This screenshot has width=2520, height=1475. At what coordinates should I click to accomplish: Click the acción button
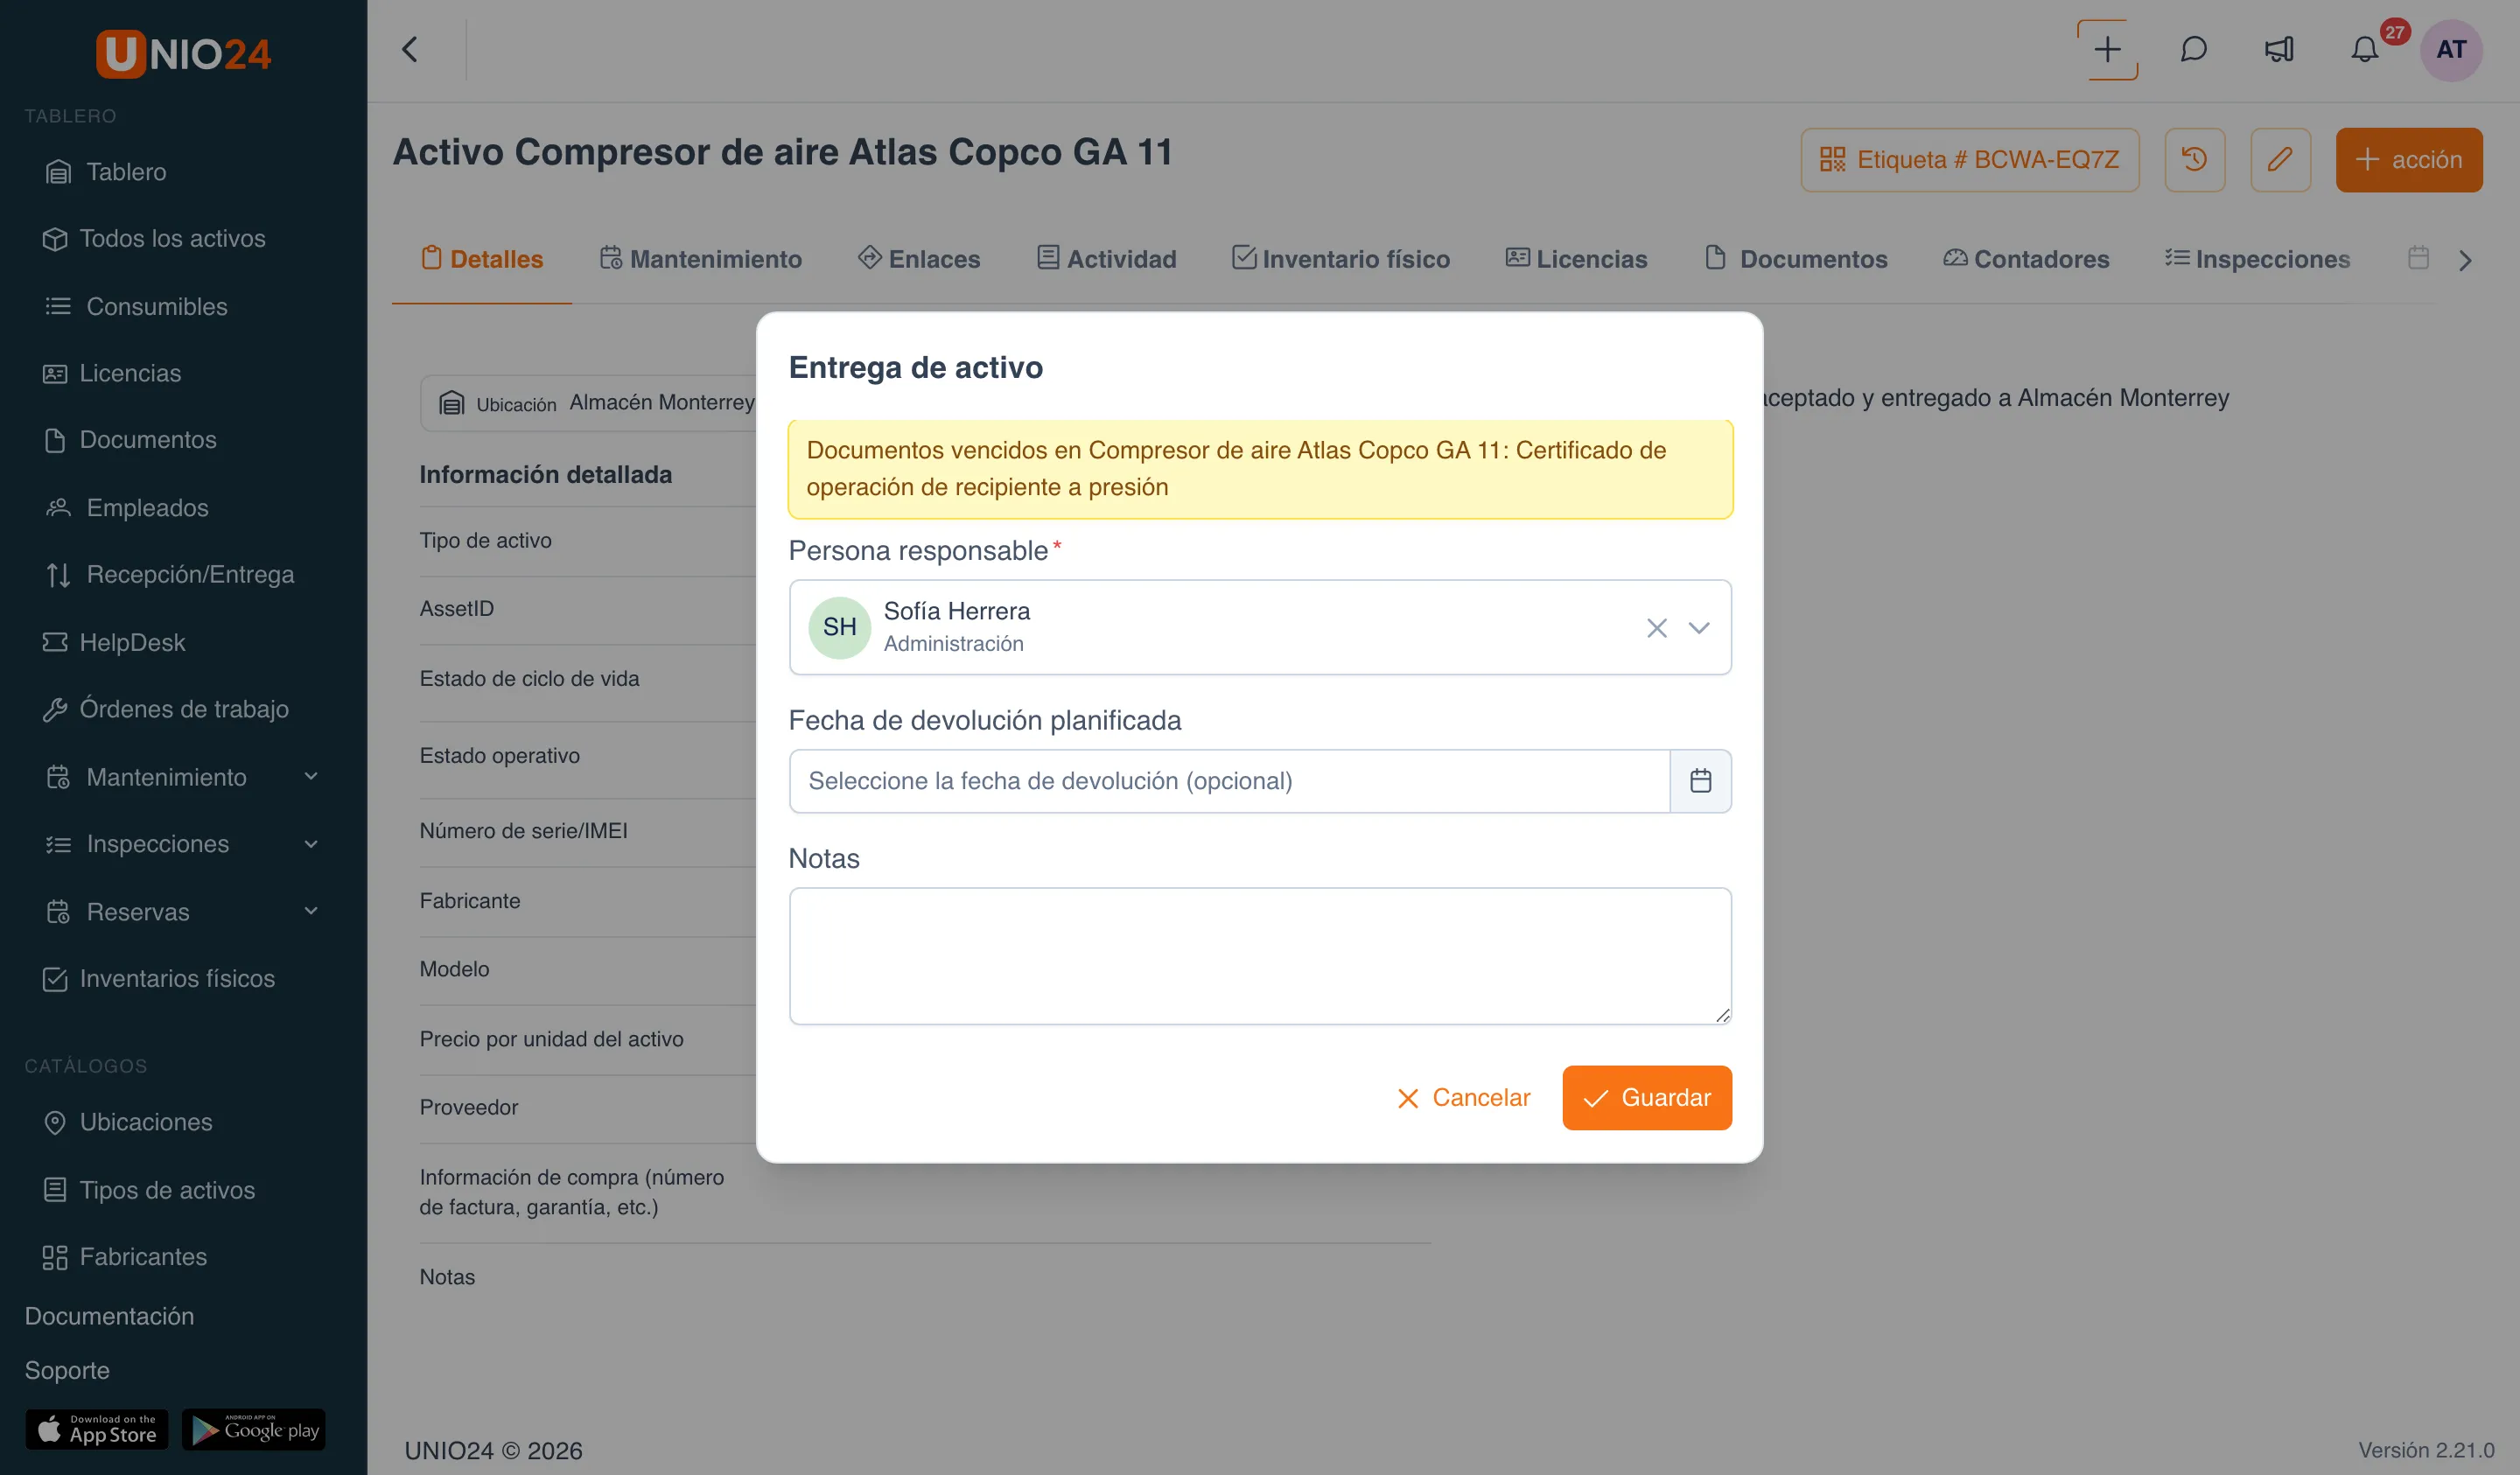[x=2408, y=160]
